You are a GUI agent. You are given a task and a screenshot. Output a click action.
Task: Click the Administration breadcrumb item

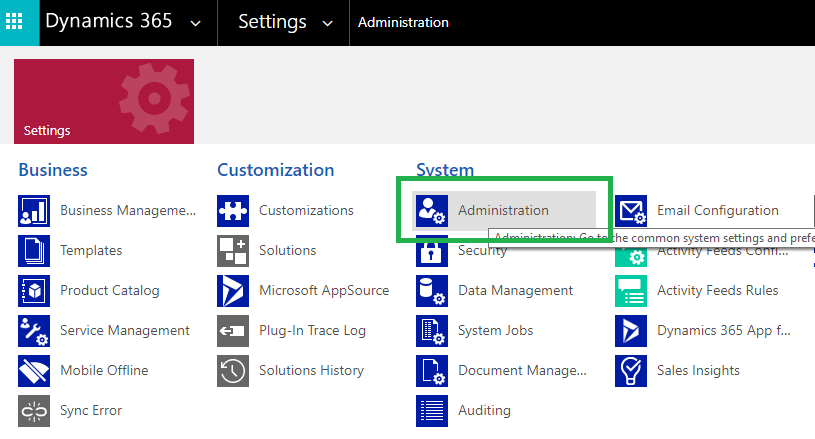coord(403,22)
